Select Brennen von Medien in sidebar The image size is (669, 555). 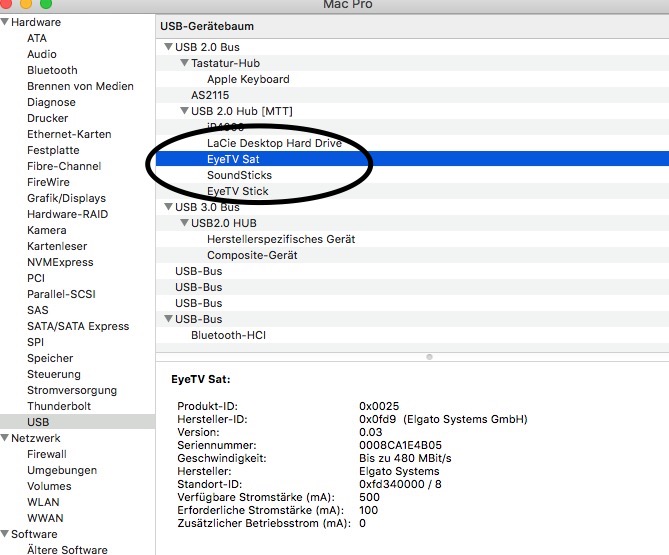point(80,86)
